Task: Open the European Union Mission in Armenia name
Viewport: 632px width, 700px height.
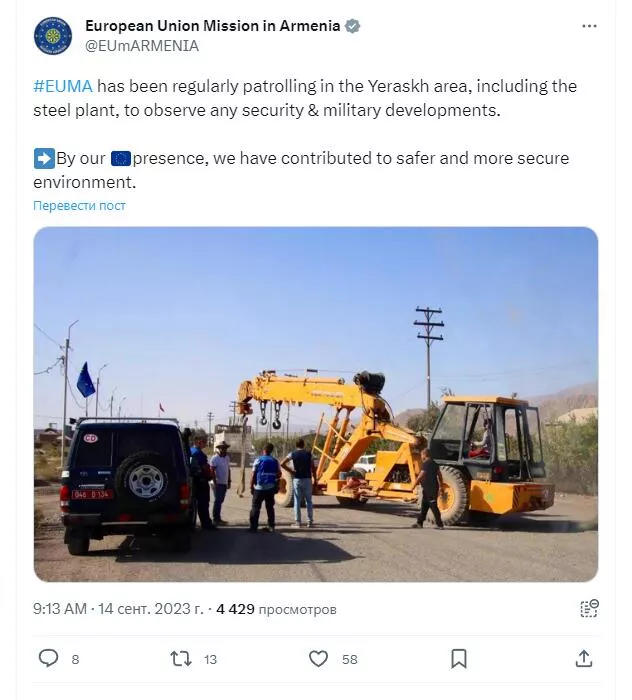Action: tap(212, 26)
